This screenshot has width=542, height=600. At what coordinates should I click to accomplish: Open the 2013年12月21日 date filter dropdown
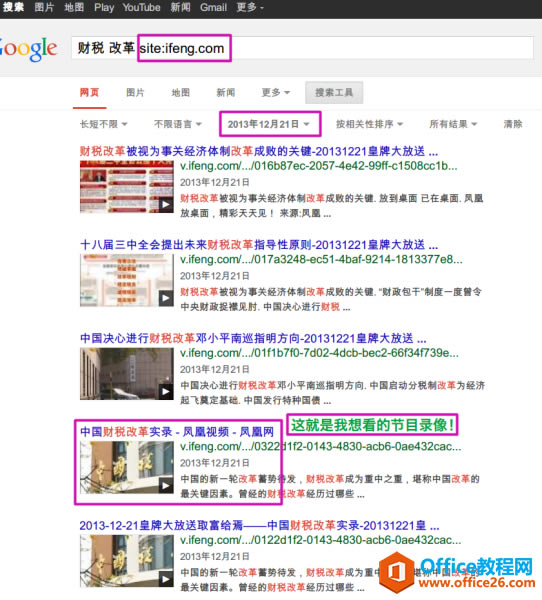pyautogui.click(x=269, y=124)
